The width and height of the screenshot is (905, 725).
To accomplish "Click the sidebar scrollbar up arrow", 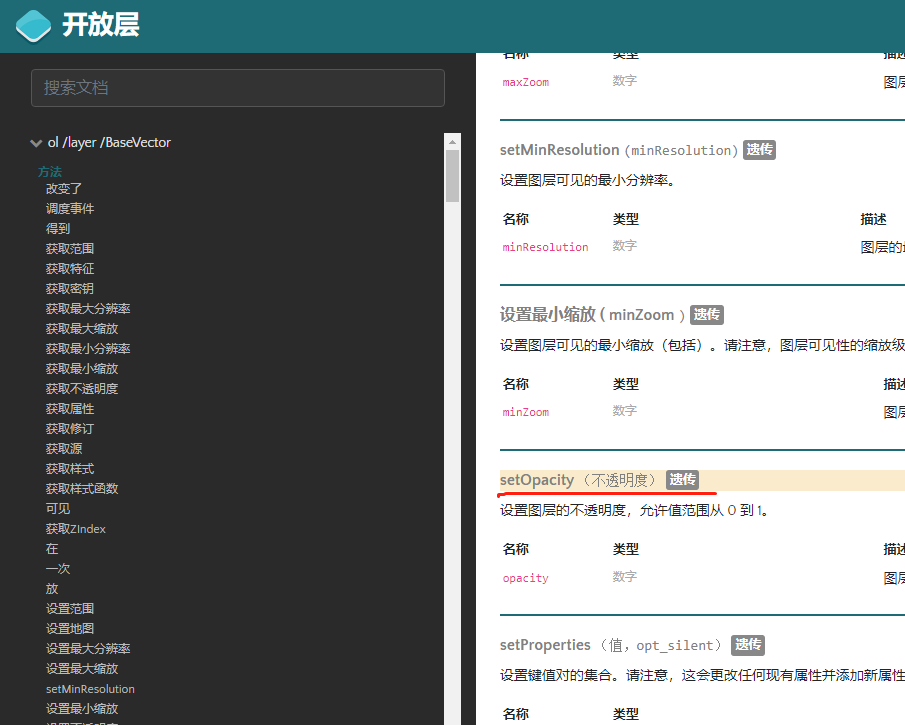I will coord(452,142).
